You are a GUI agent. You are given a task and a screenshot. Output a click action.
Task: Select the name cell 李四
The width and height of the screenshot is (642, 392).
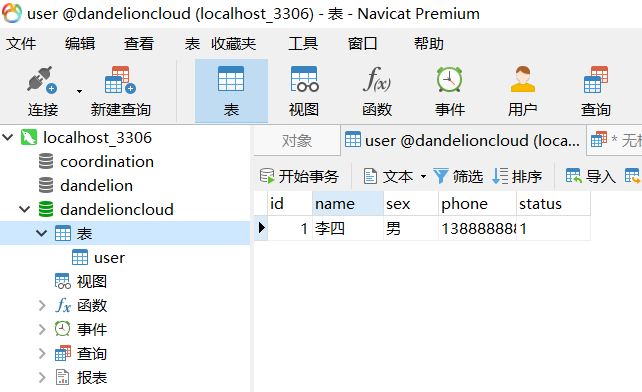pos(348,228)
